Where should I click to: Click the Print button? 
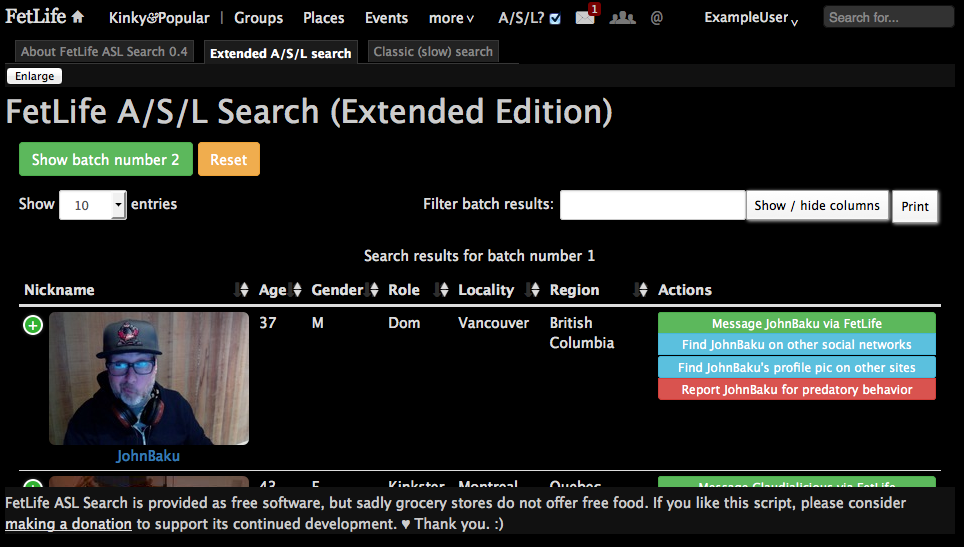pos(915,207)
